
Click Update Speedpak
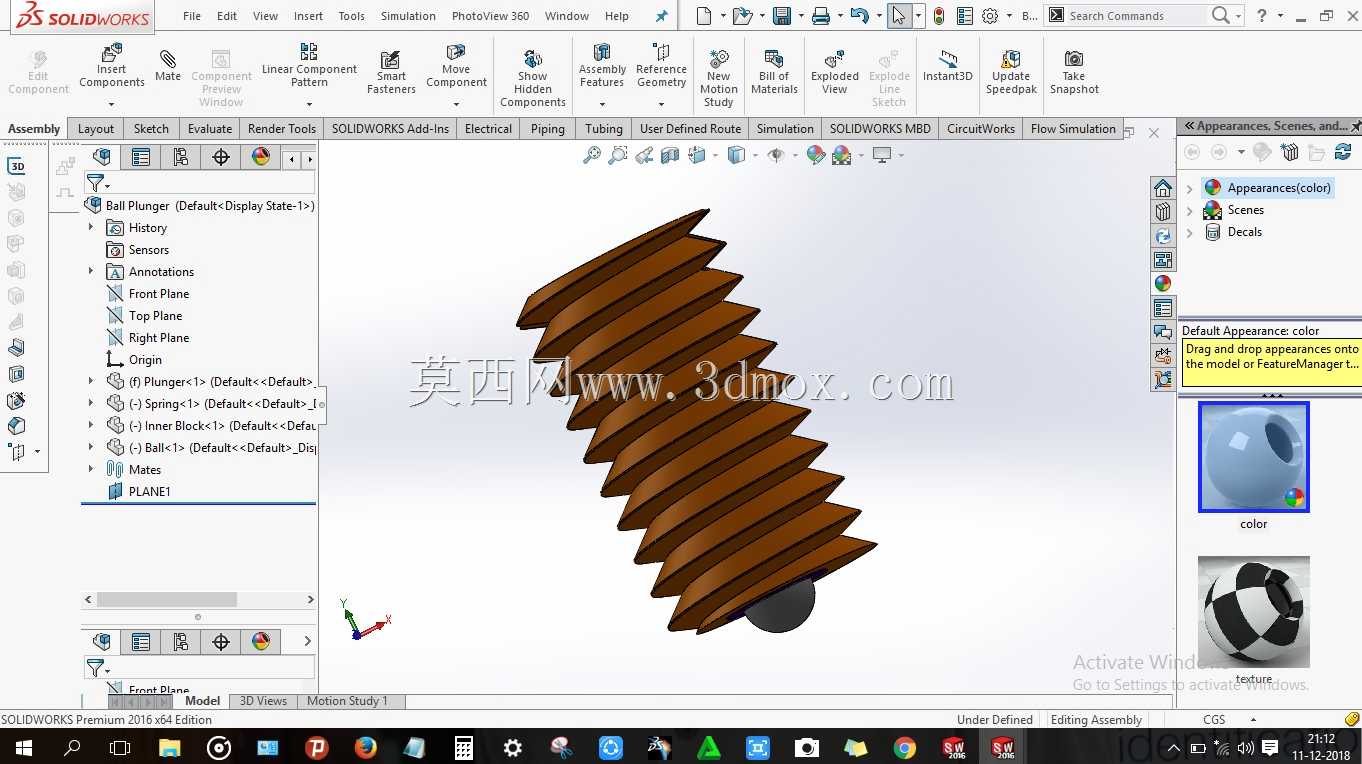coord(1011,72)
